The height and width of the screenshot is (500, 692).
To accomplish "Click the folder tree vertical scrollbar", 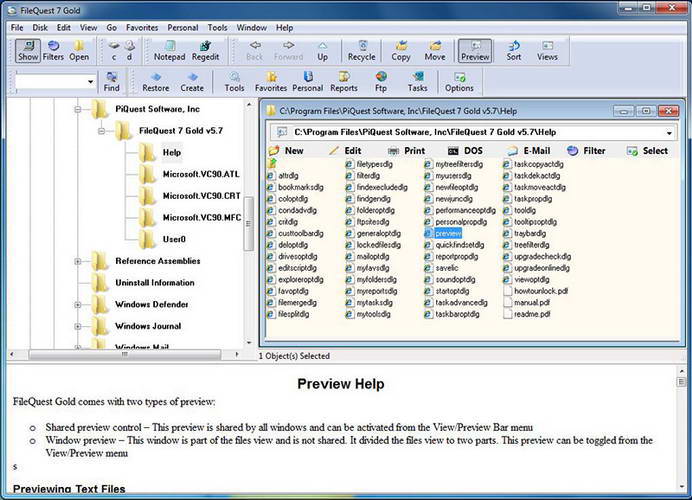I will click(249, 223).
